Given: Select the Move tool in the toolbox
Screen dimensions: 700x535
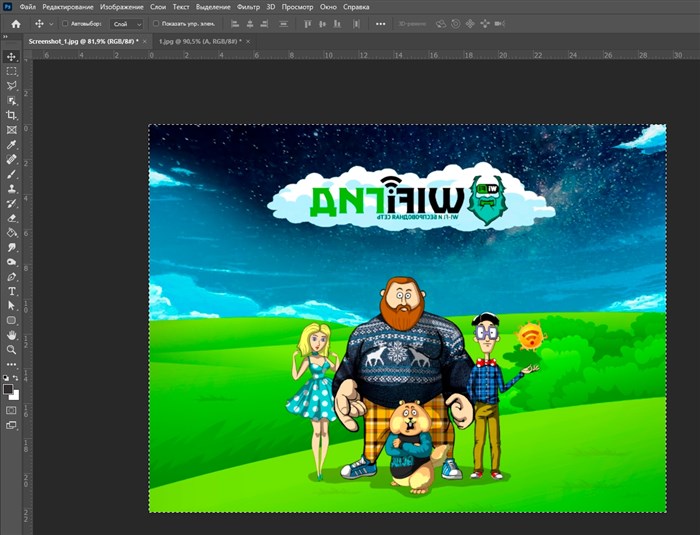Looking at the screenshot, I should click(x=12, y=56).
